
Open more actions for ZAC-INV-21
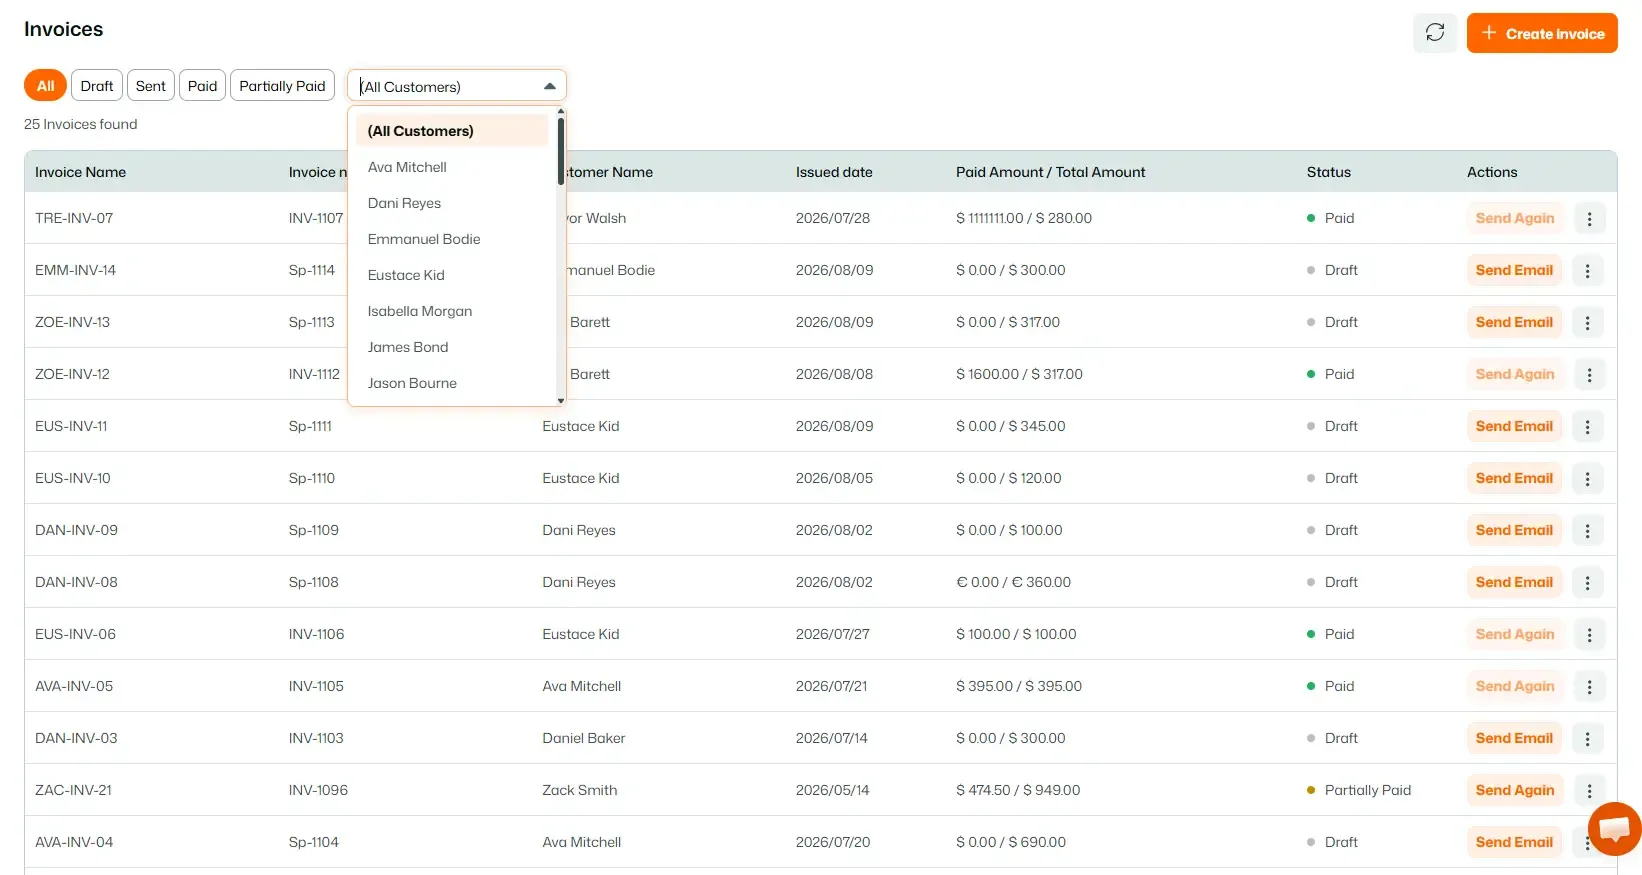(x=1589, y=790)
